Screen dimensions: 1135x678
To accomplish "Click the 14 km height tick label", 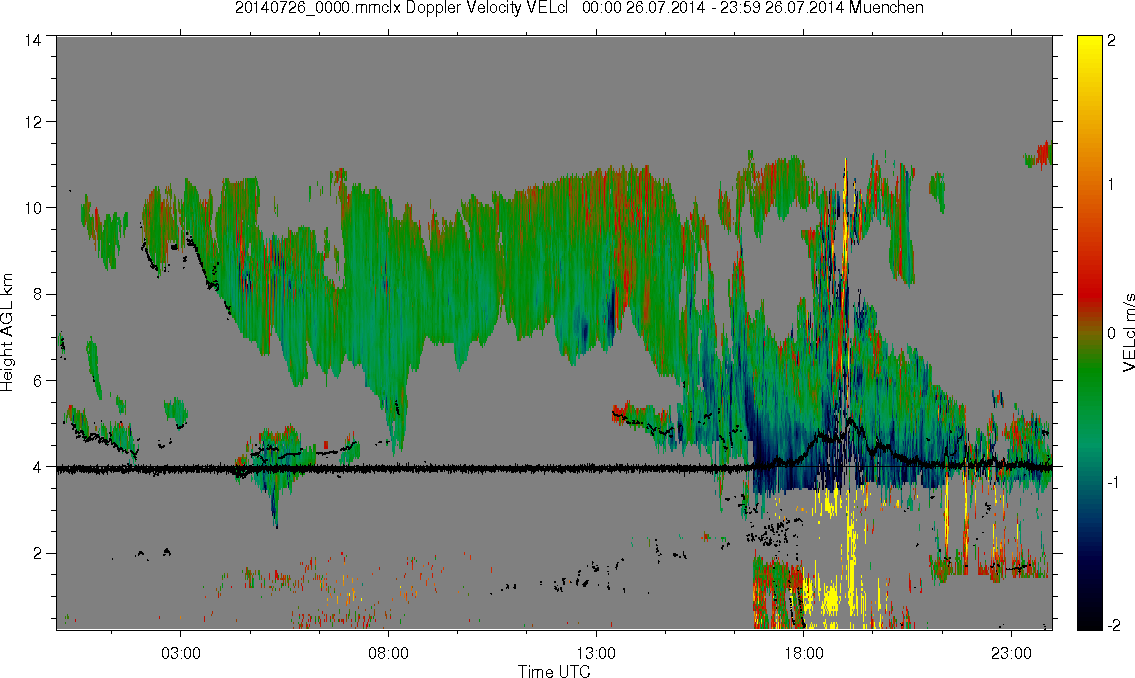I will (32, 41).
